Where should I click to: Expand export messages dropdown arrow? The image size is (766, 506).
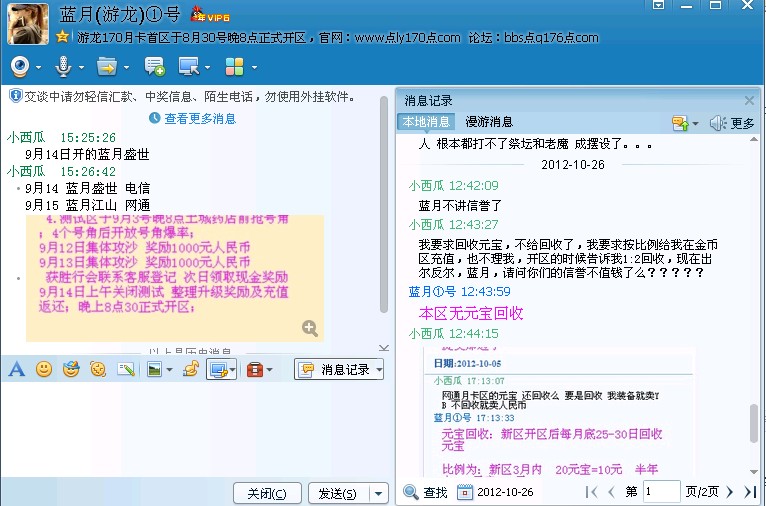coord(695,123)
